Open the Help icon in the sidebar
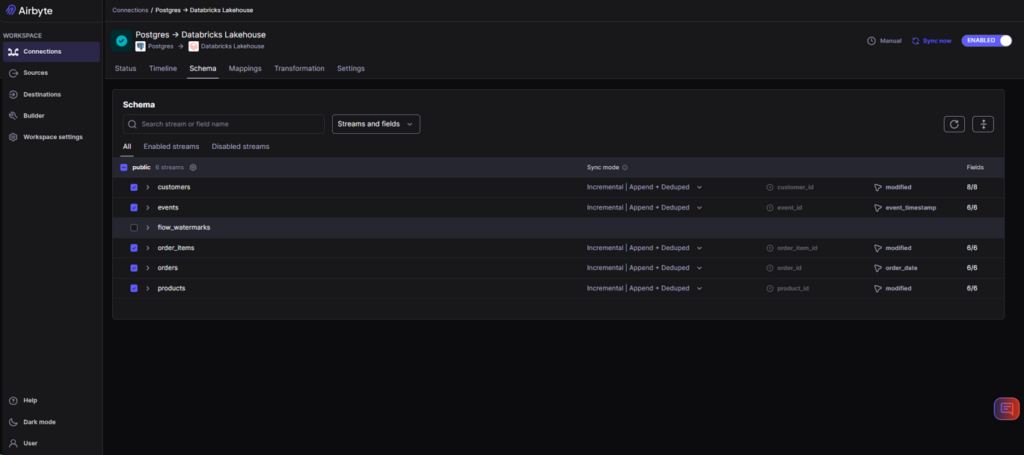This screenshot has height=455, width=1024. point(13,400)
